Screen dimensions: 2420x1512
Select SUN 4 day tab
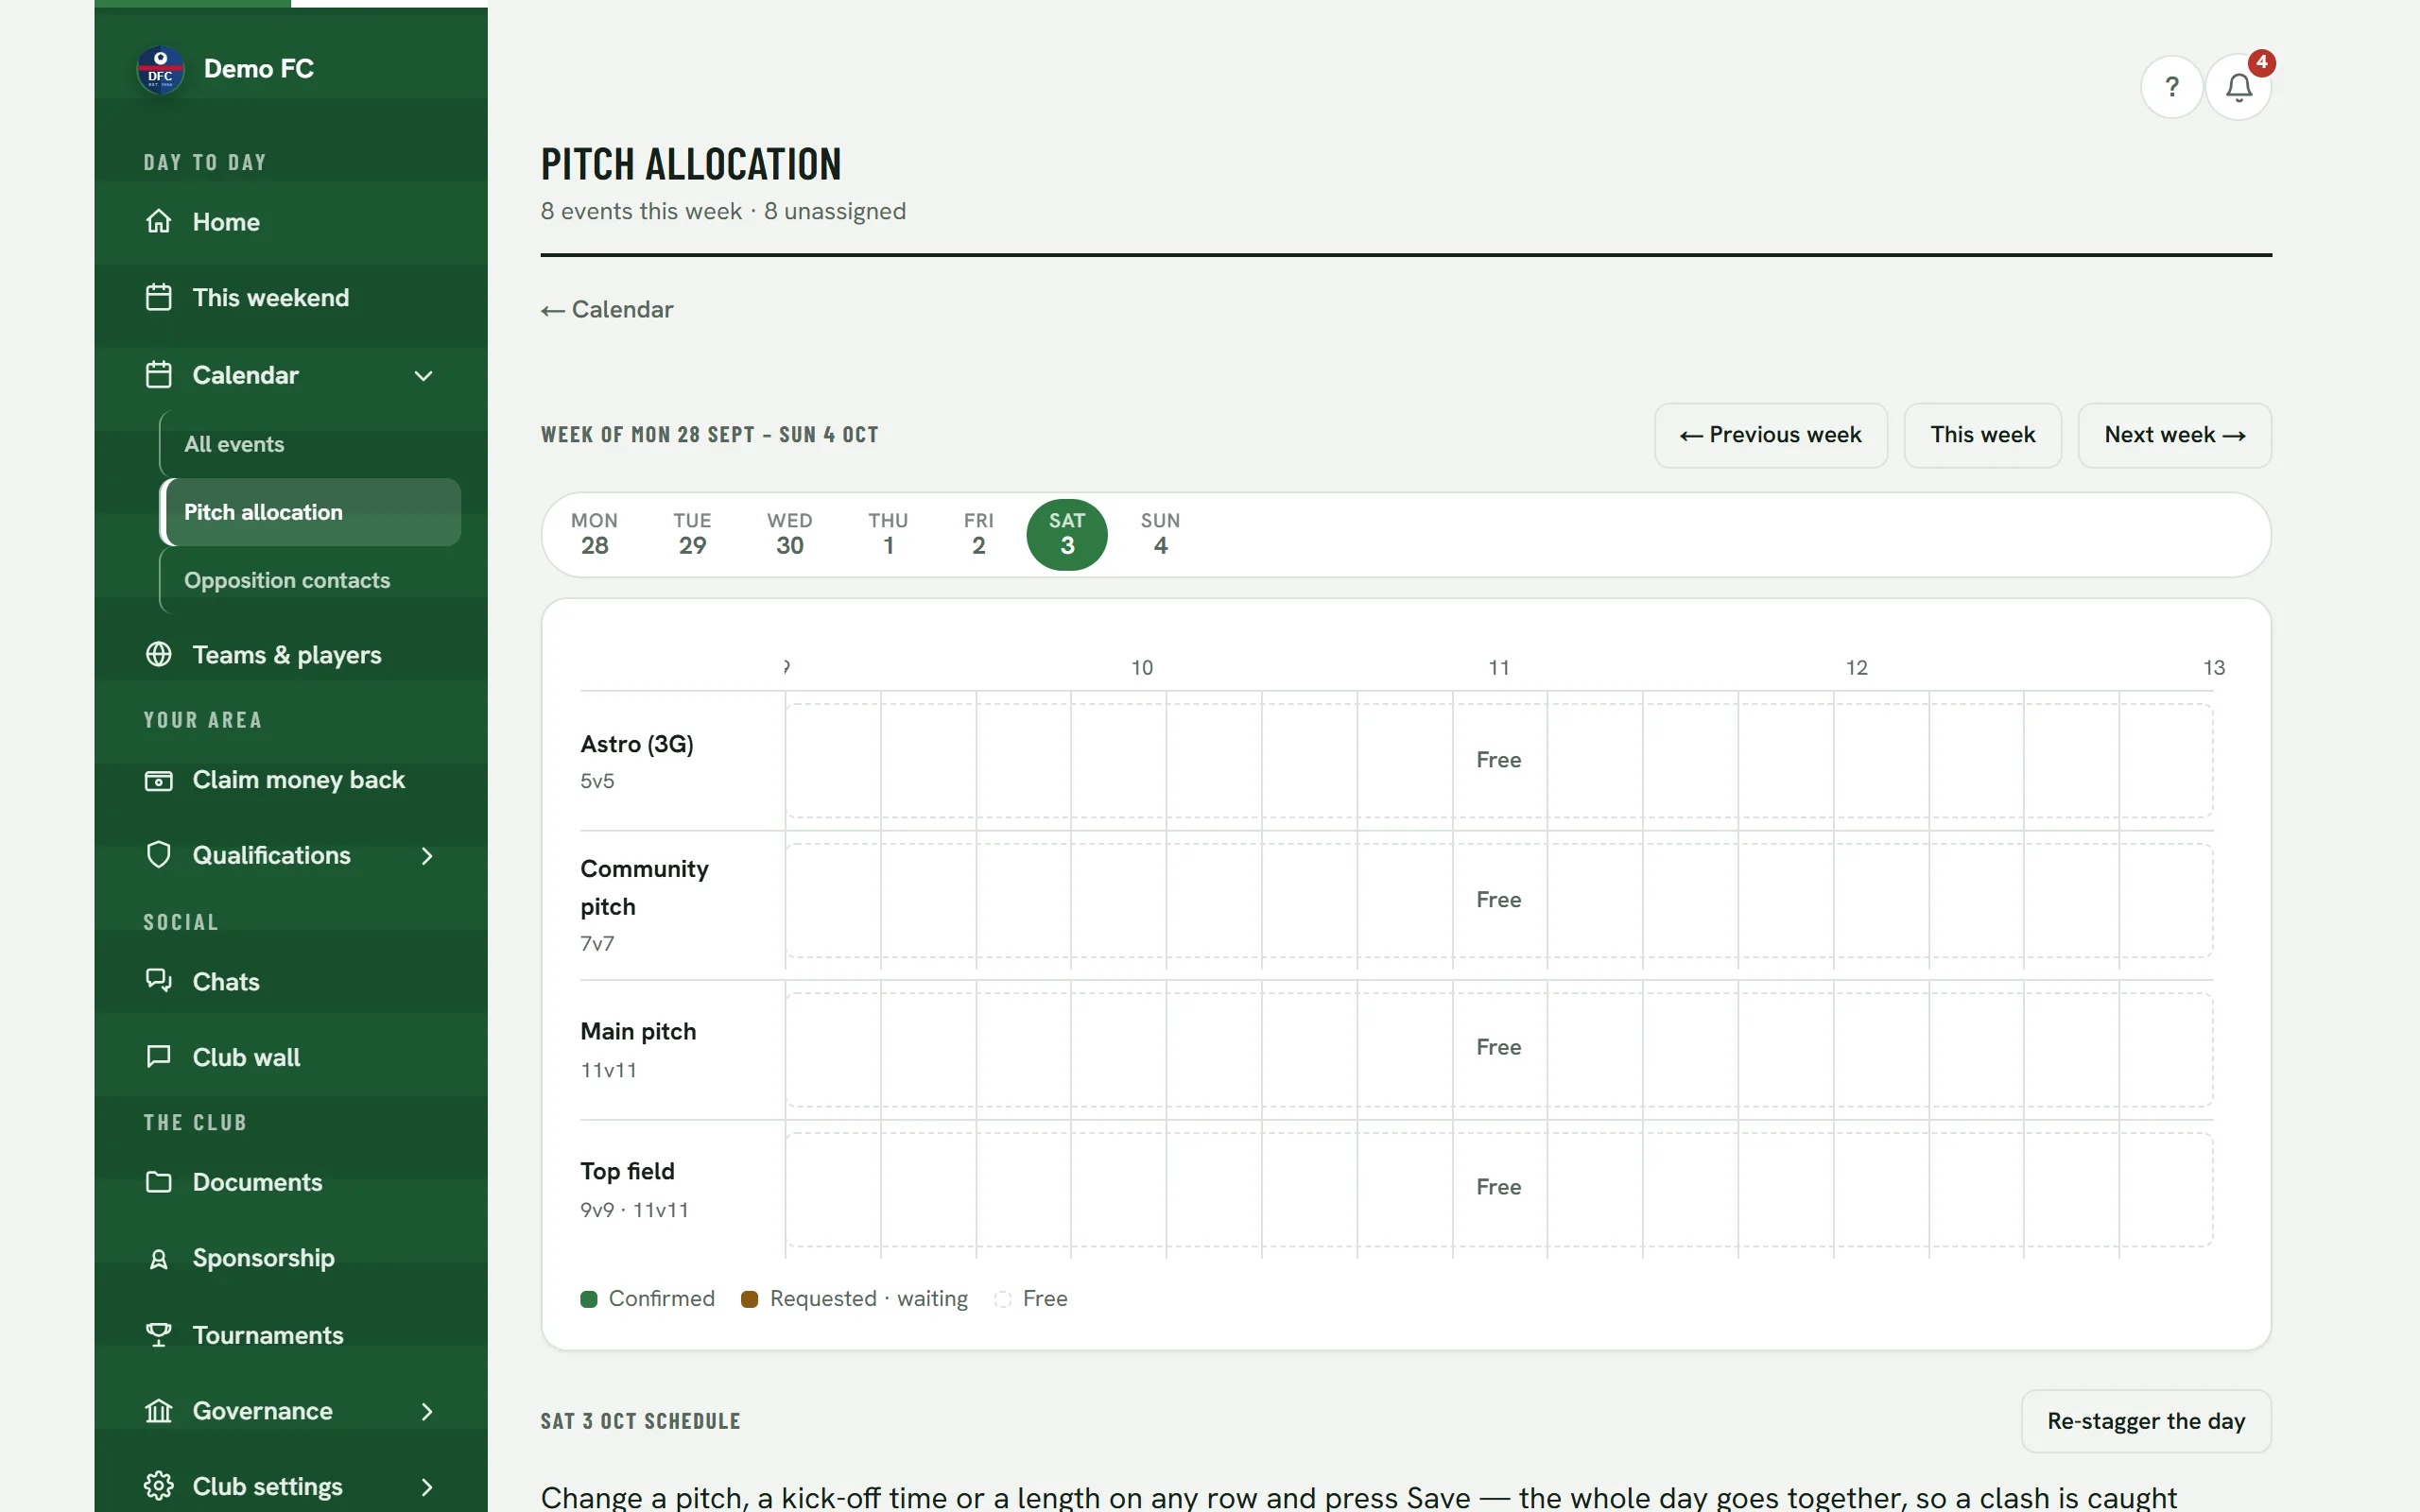tap(1160, 534)
